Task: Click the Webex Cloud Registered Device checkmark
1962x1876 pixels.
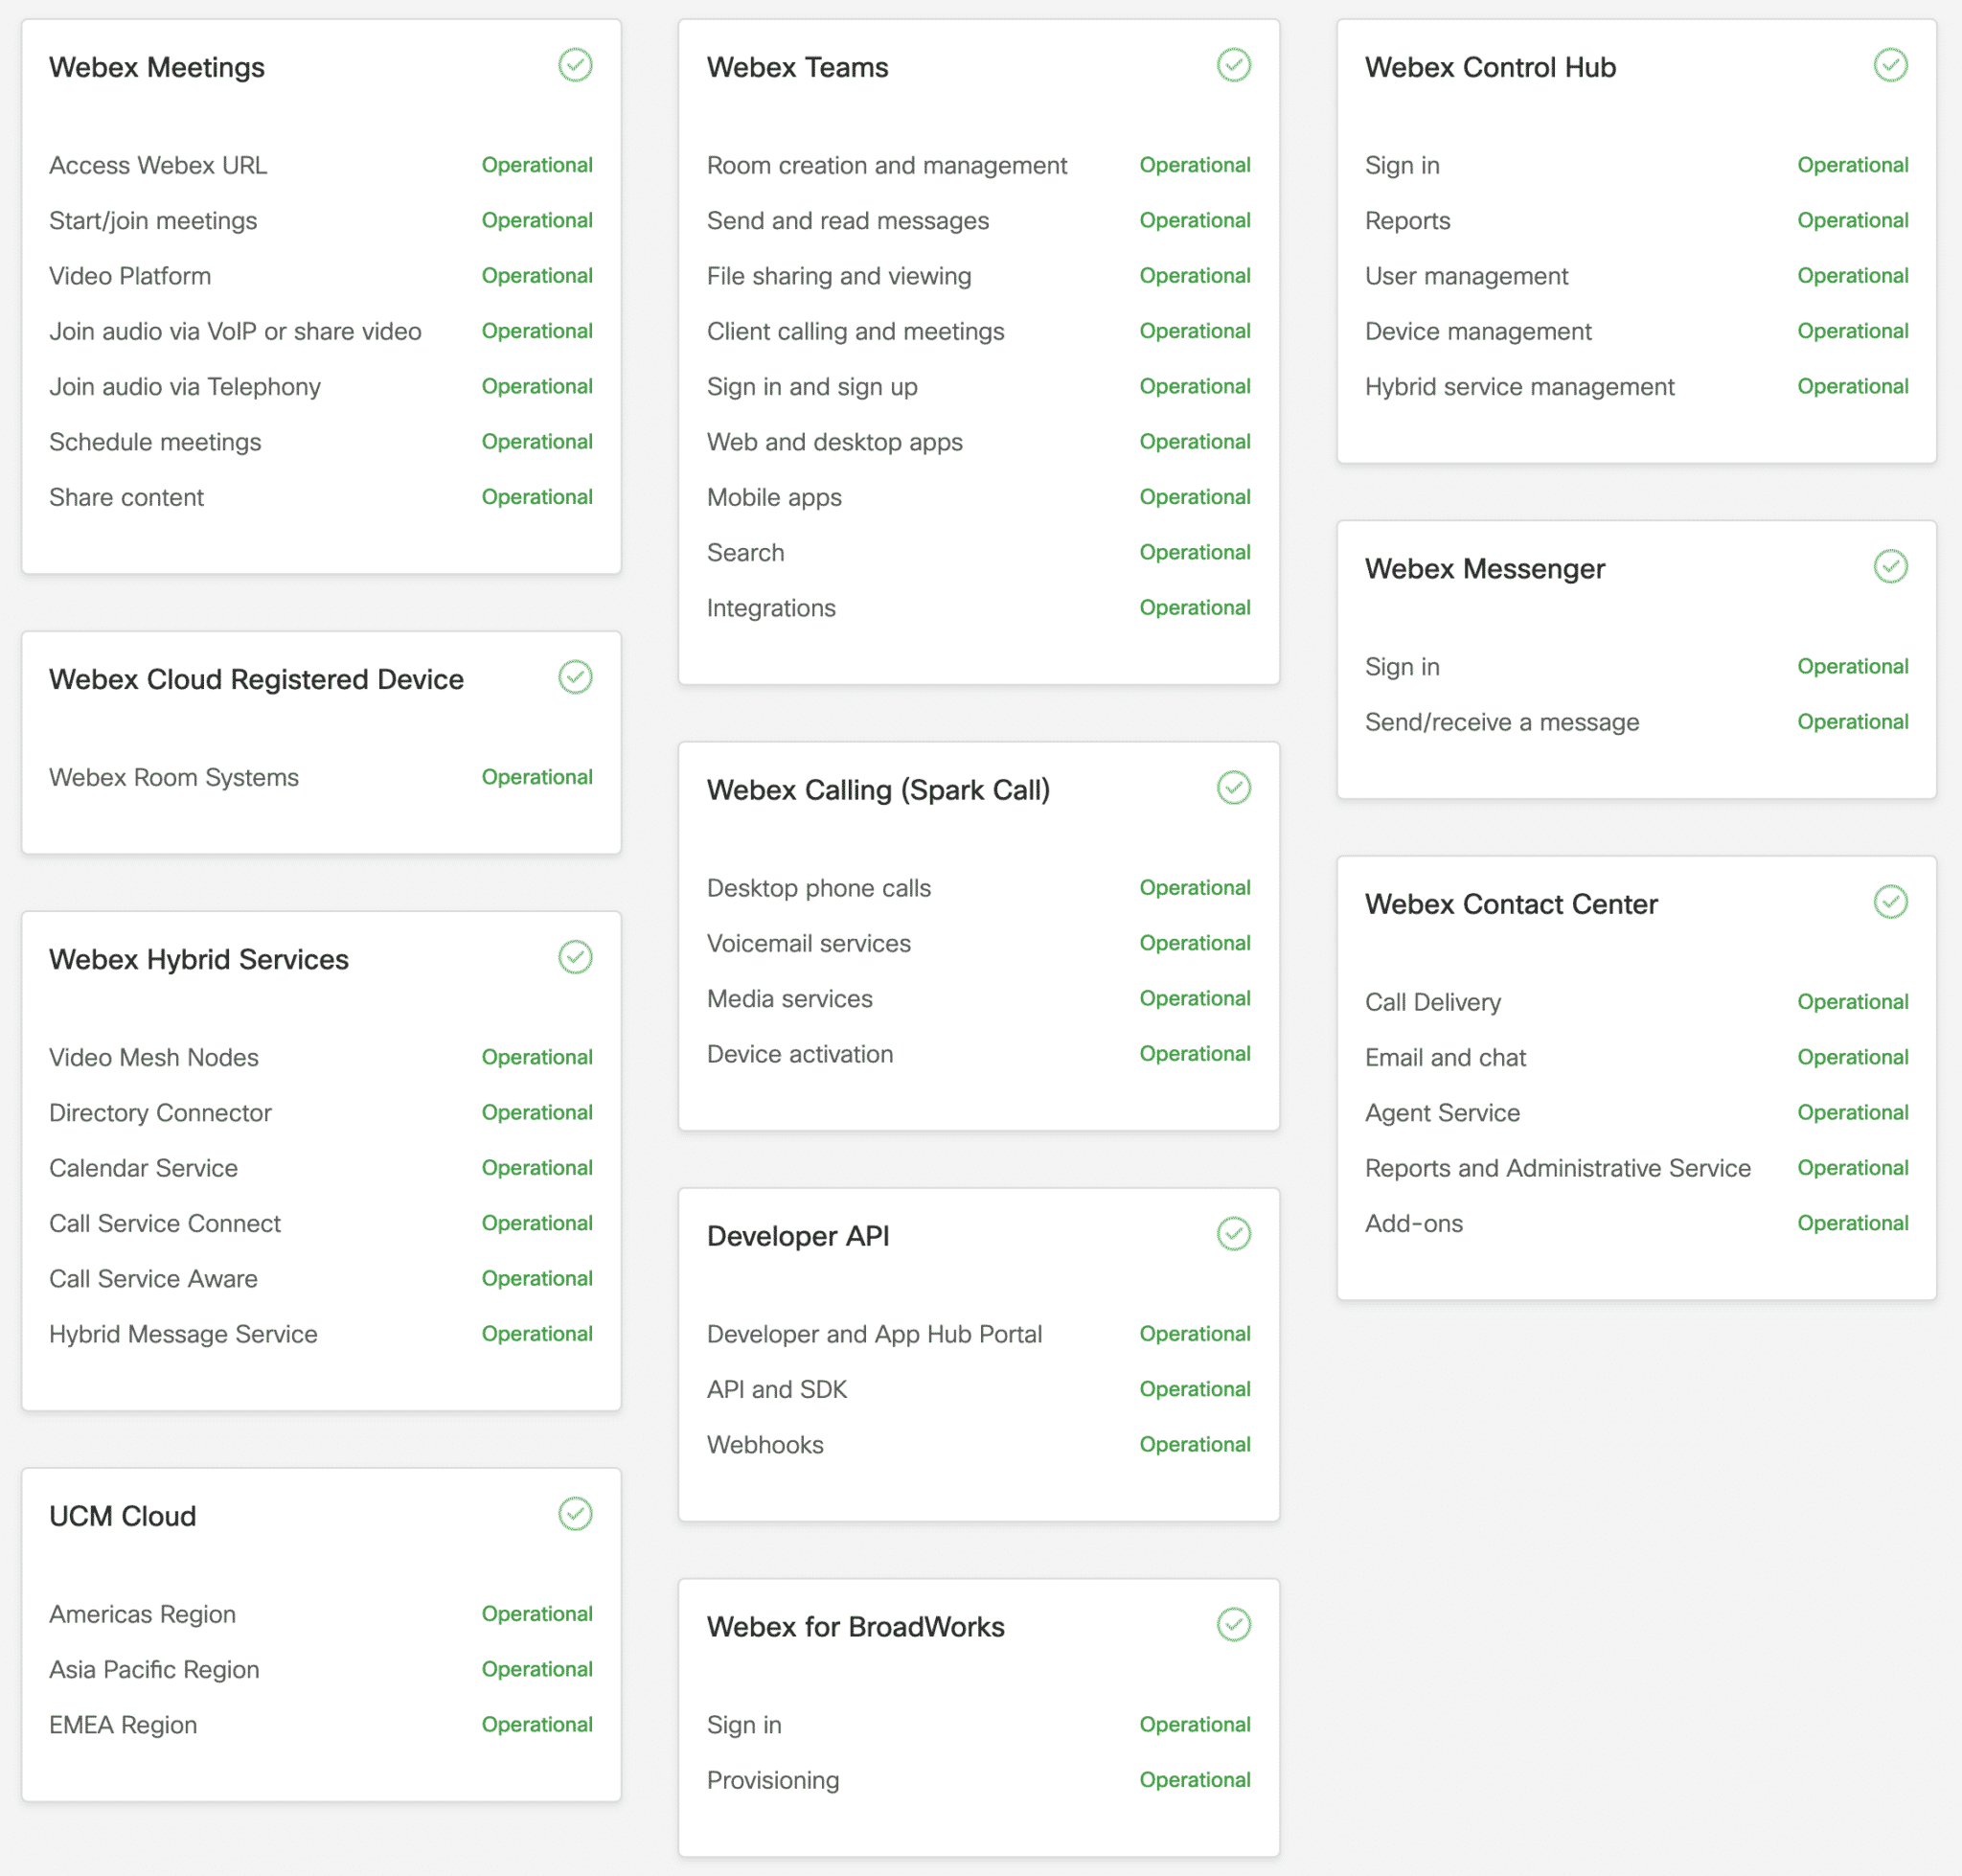Action: pyautogui.click(x=575, y=677)
